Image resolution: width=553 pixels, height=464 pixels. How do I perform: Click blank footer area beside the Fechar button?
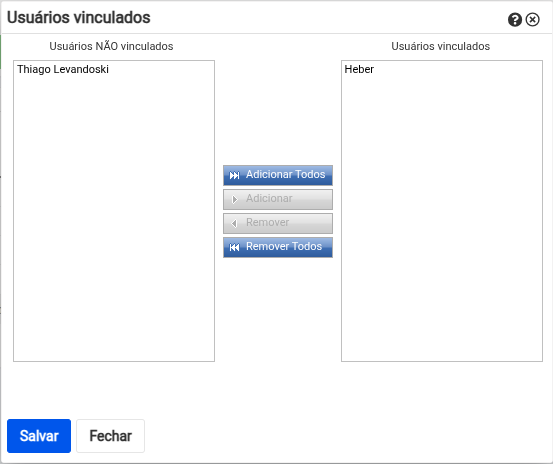[x=346, y=436]
